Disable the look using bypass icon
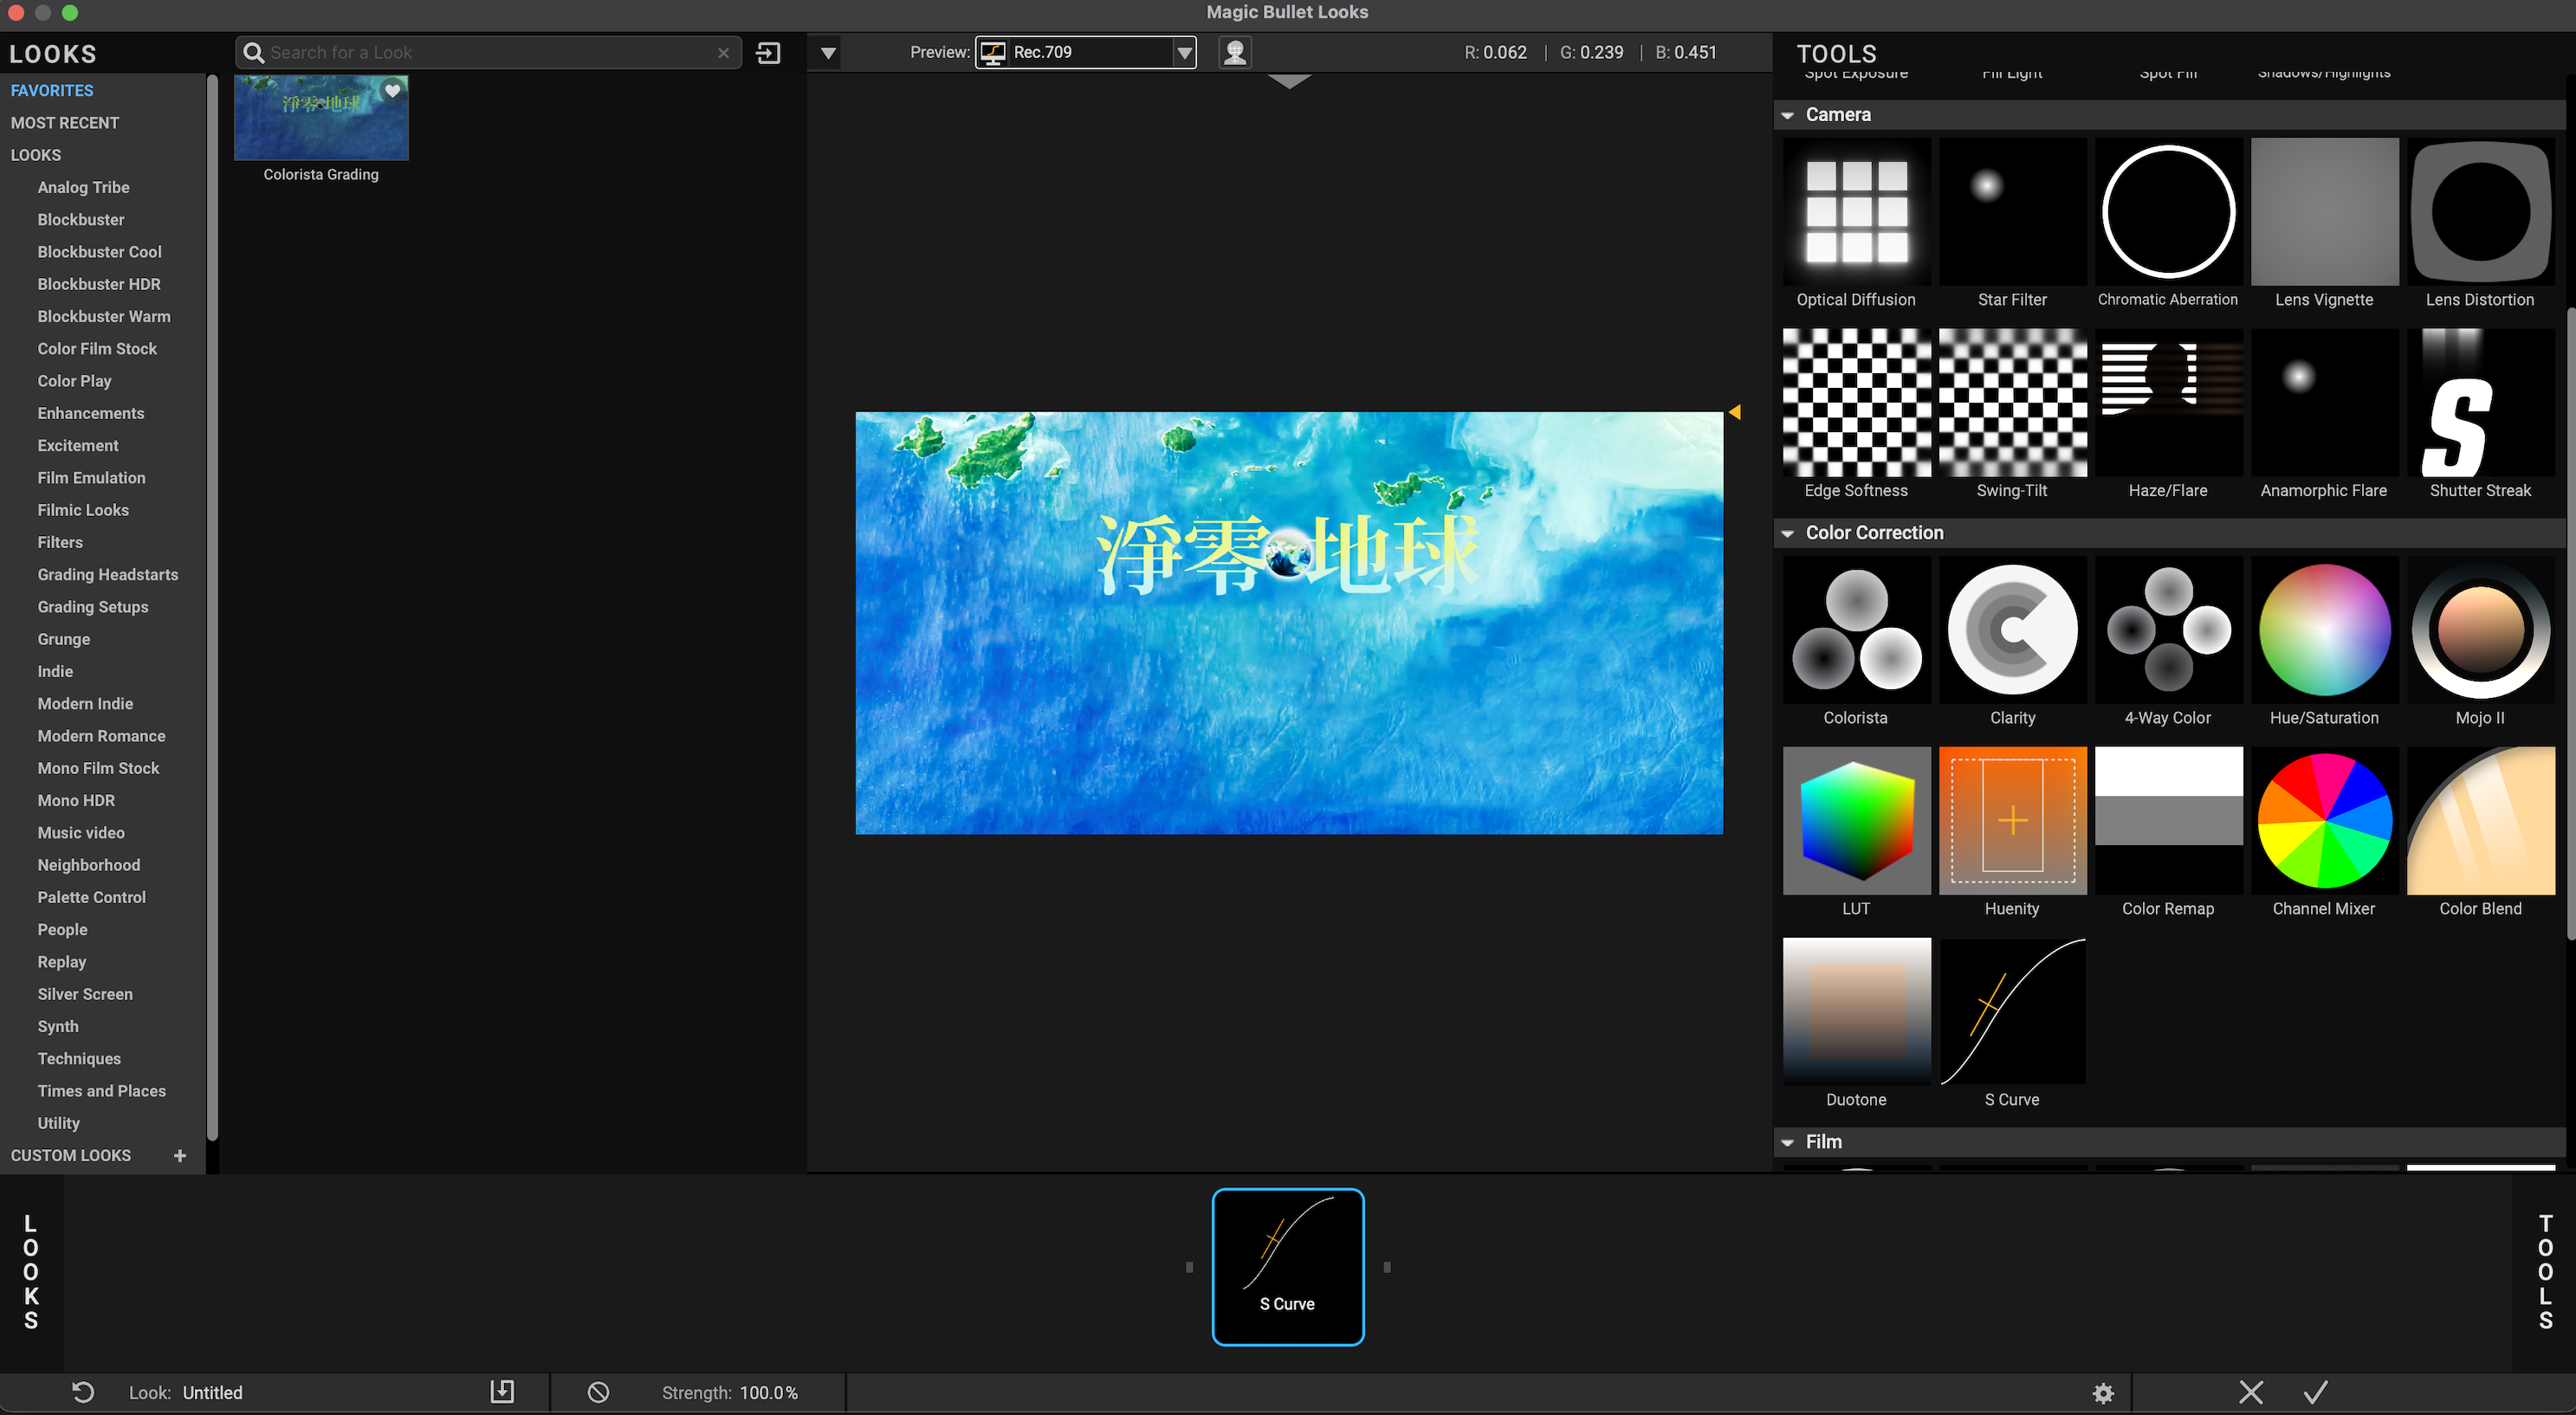 click(598, 1392)
